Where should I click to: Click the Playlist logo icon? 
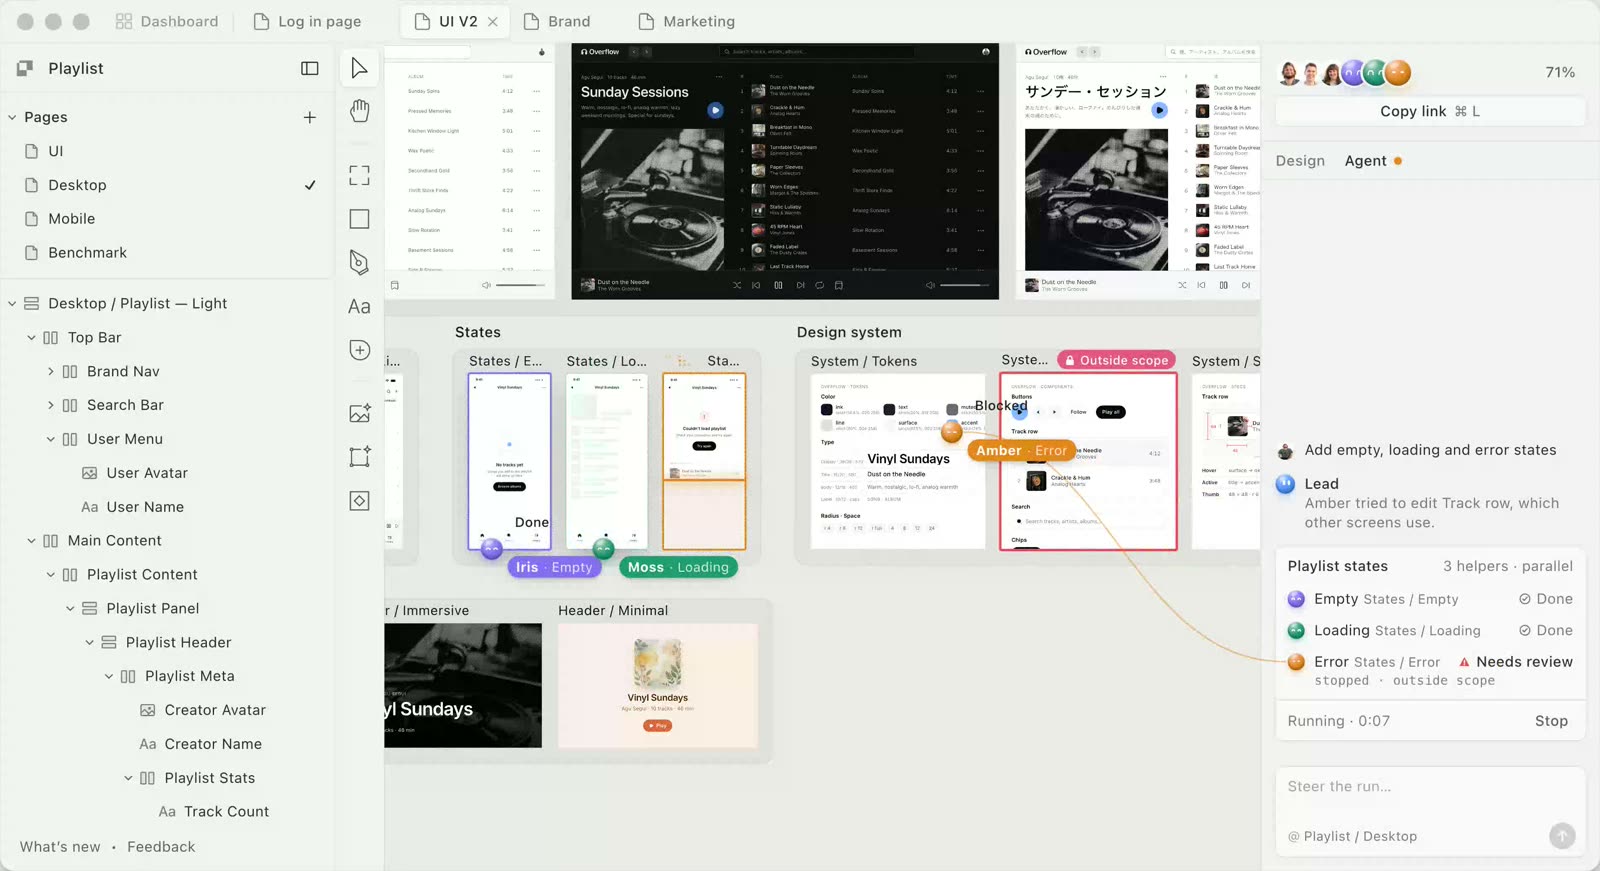click(25, 68)
